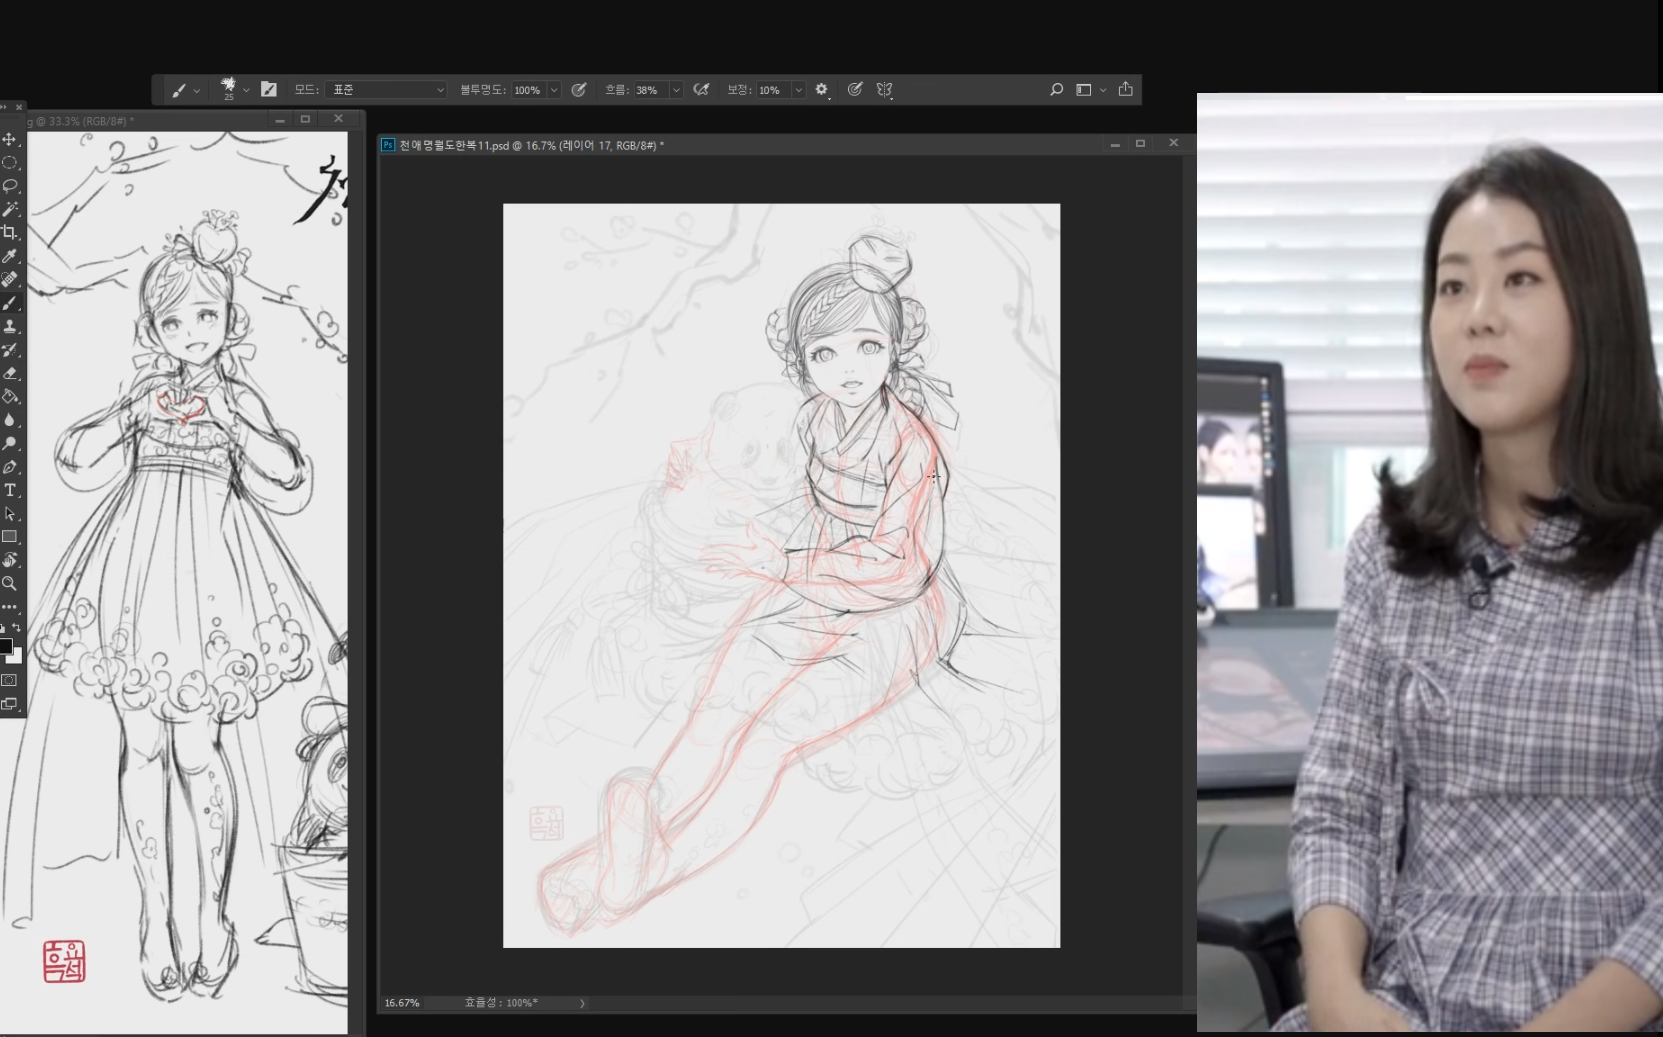Select the Blur tool
The height and width of the screenshot is (1037, 1663).
(x=10, y=420)
